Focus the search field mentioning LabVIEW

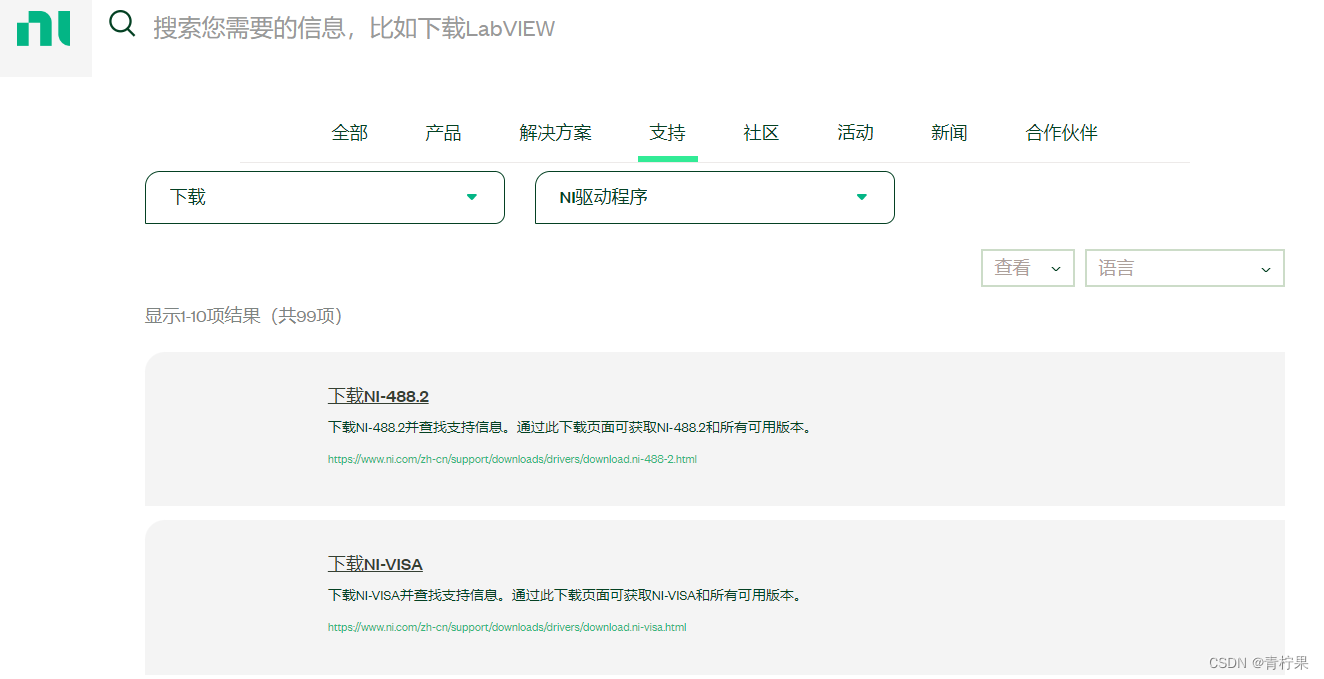click(x=354, y=28)
